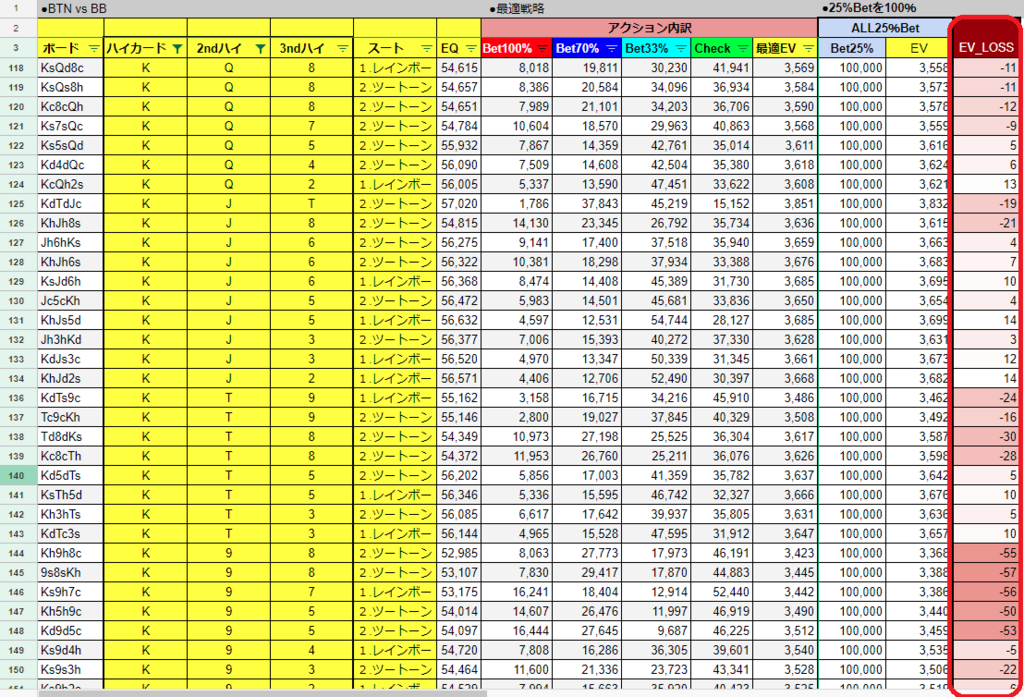Viewport: 1024px width, 697px height.
Task: Open filter for 最適EV column
Action: 808,48
